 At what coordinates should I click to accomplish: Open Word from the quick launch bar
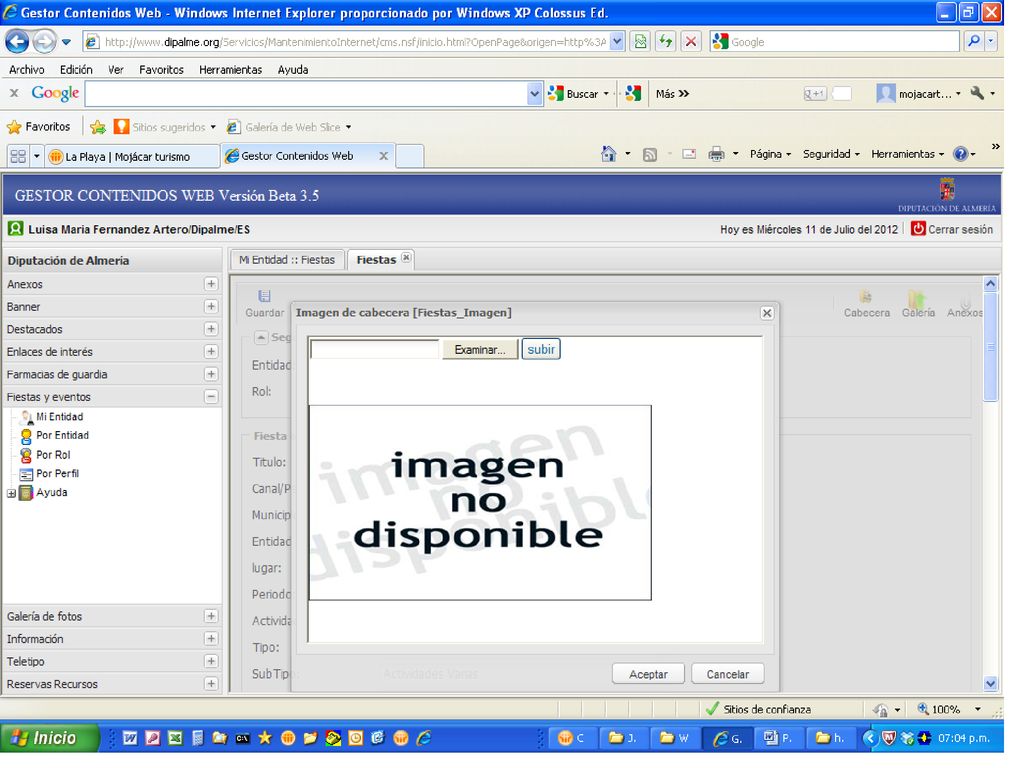[130, 739]
